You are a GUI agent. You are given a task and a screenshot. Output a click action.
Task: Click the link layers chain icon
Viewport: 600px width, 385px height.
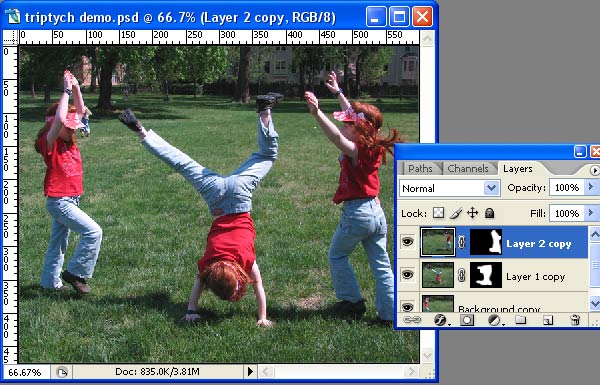click(411, 320)
